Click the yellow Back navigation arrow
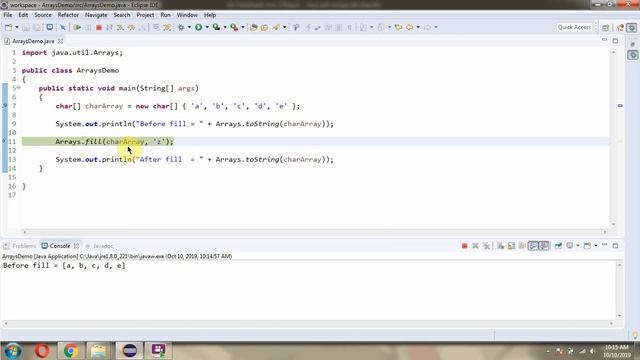Viewport: 640px width, 360px height. click(398, 27)
